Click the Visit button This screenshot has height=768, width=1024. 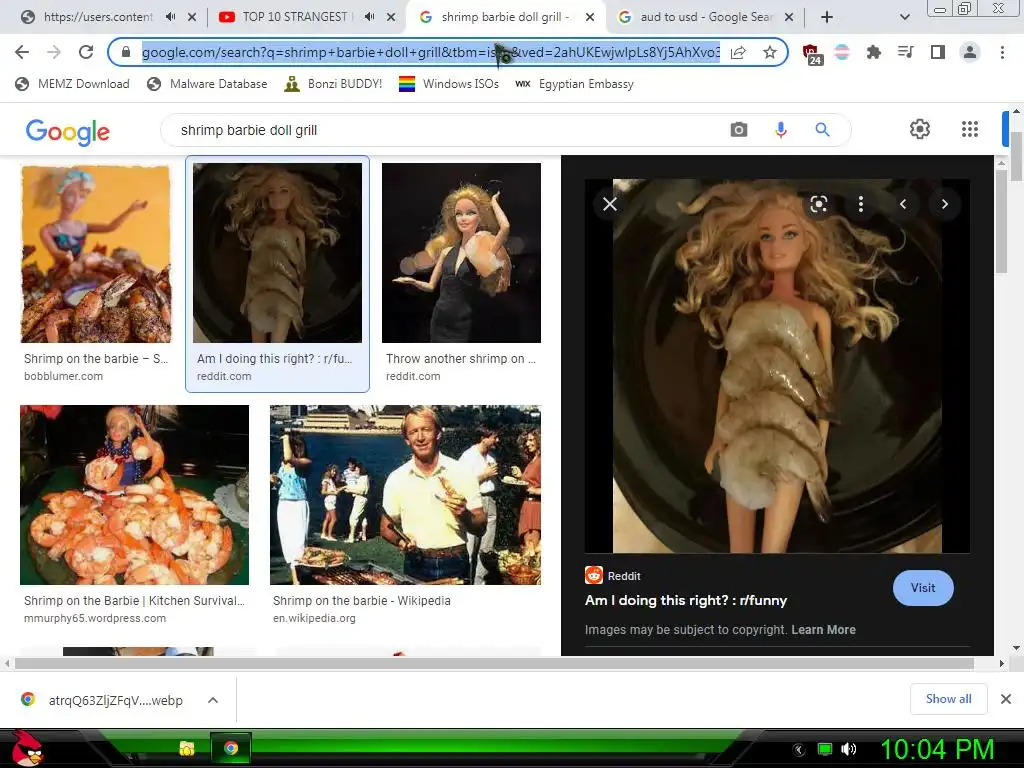(x=923, y=588)
